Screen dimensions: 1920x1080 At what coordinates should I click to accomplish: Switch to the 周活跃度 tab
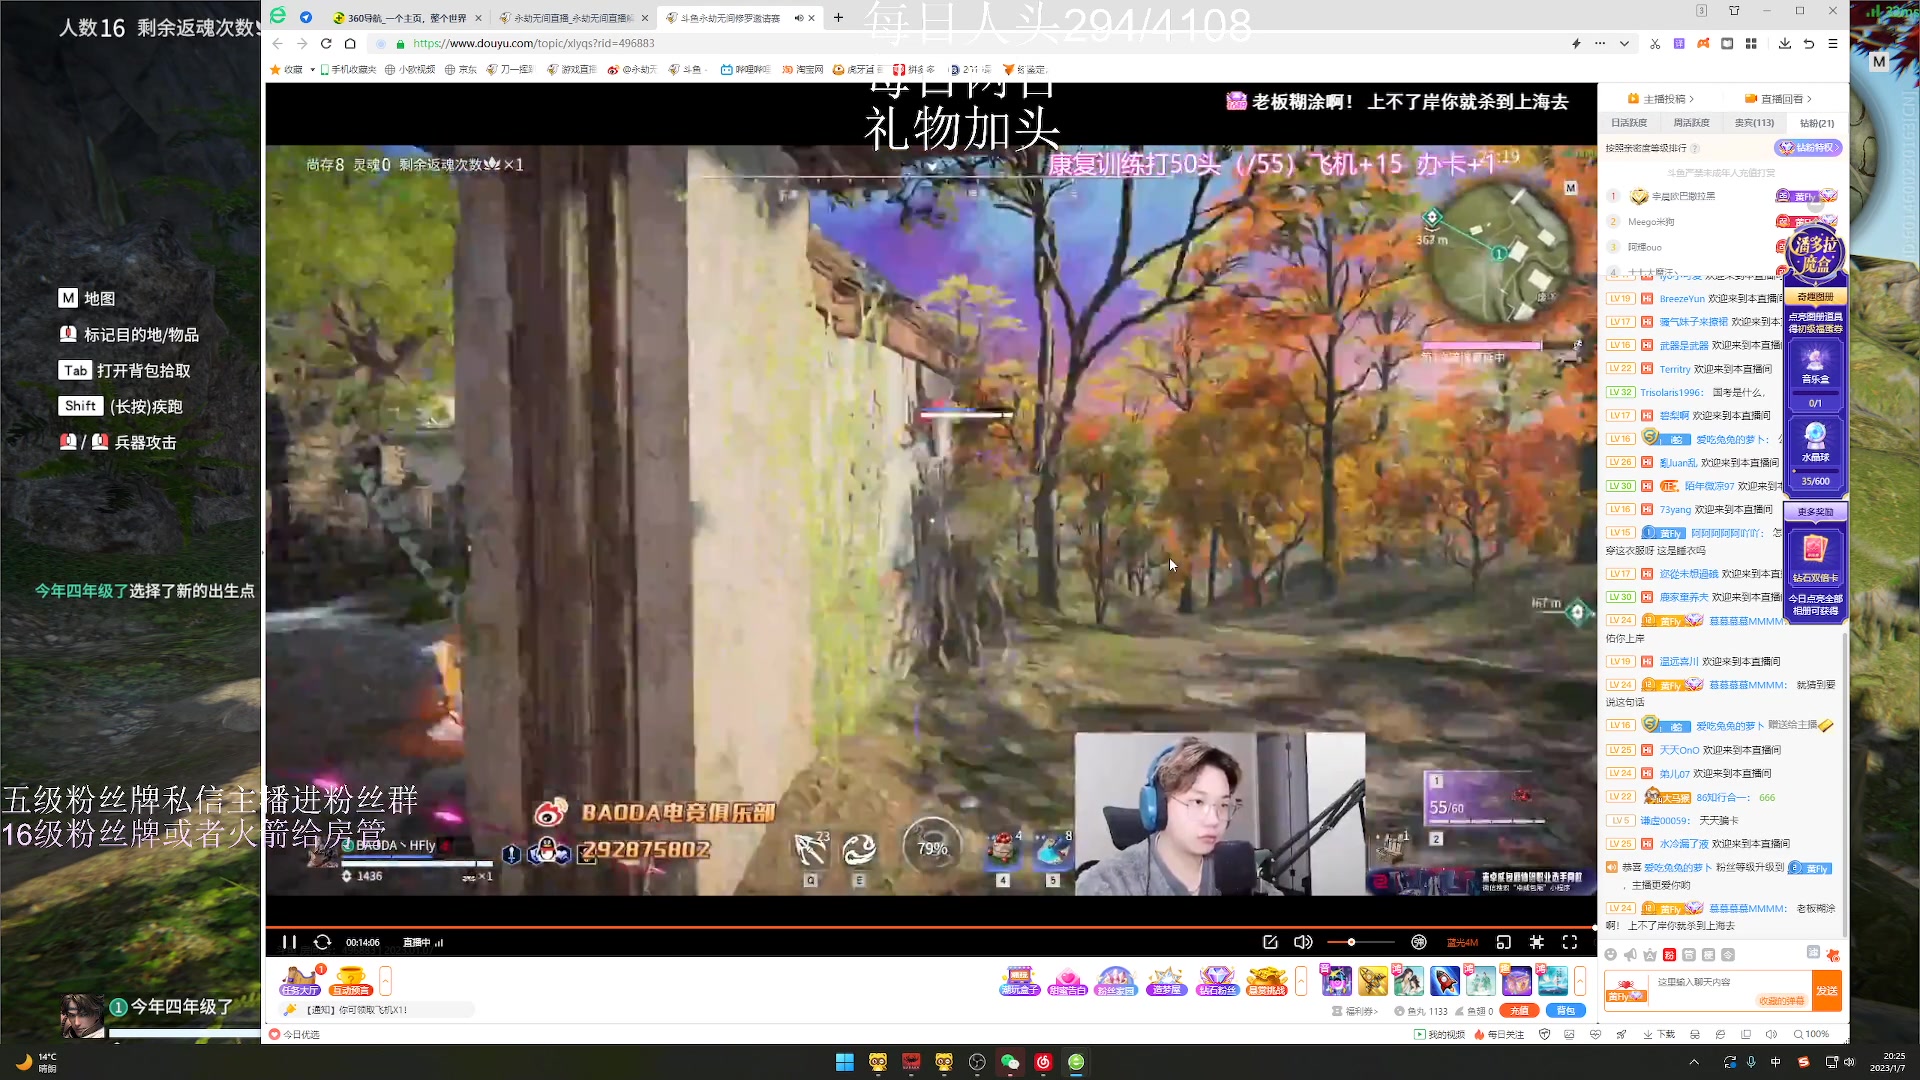click(1691, 123)
